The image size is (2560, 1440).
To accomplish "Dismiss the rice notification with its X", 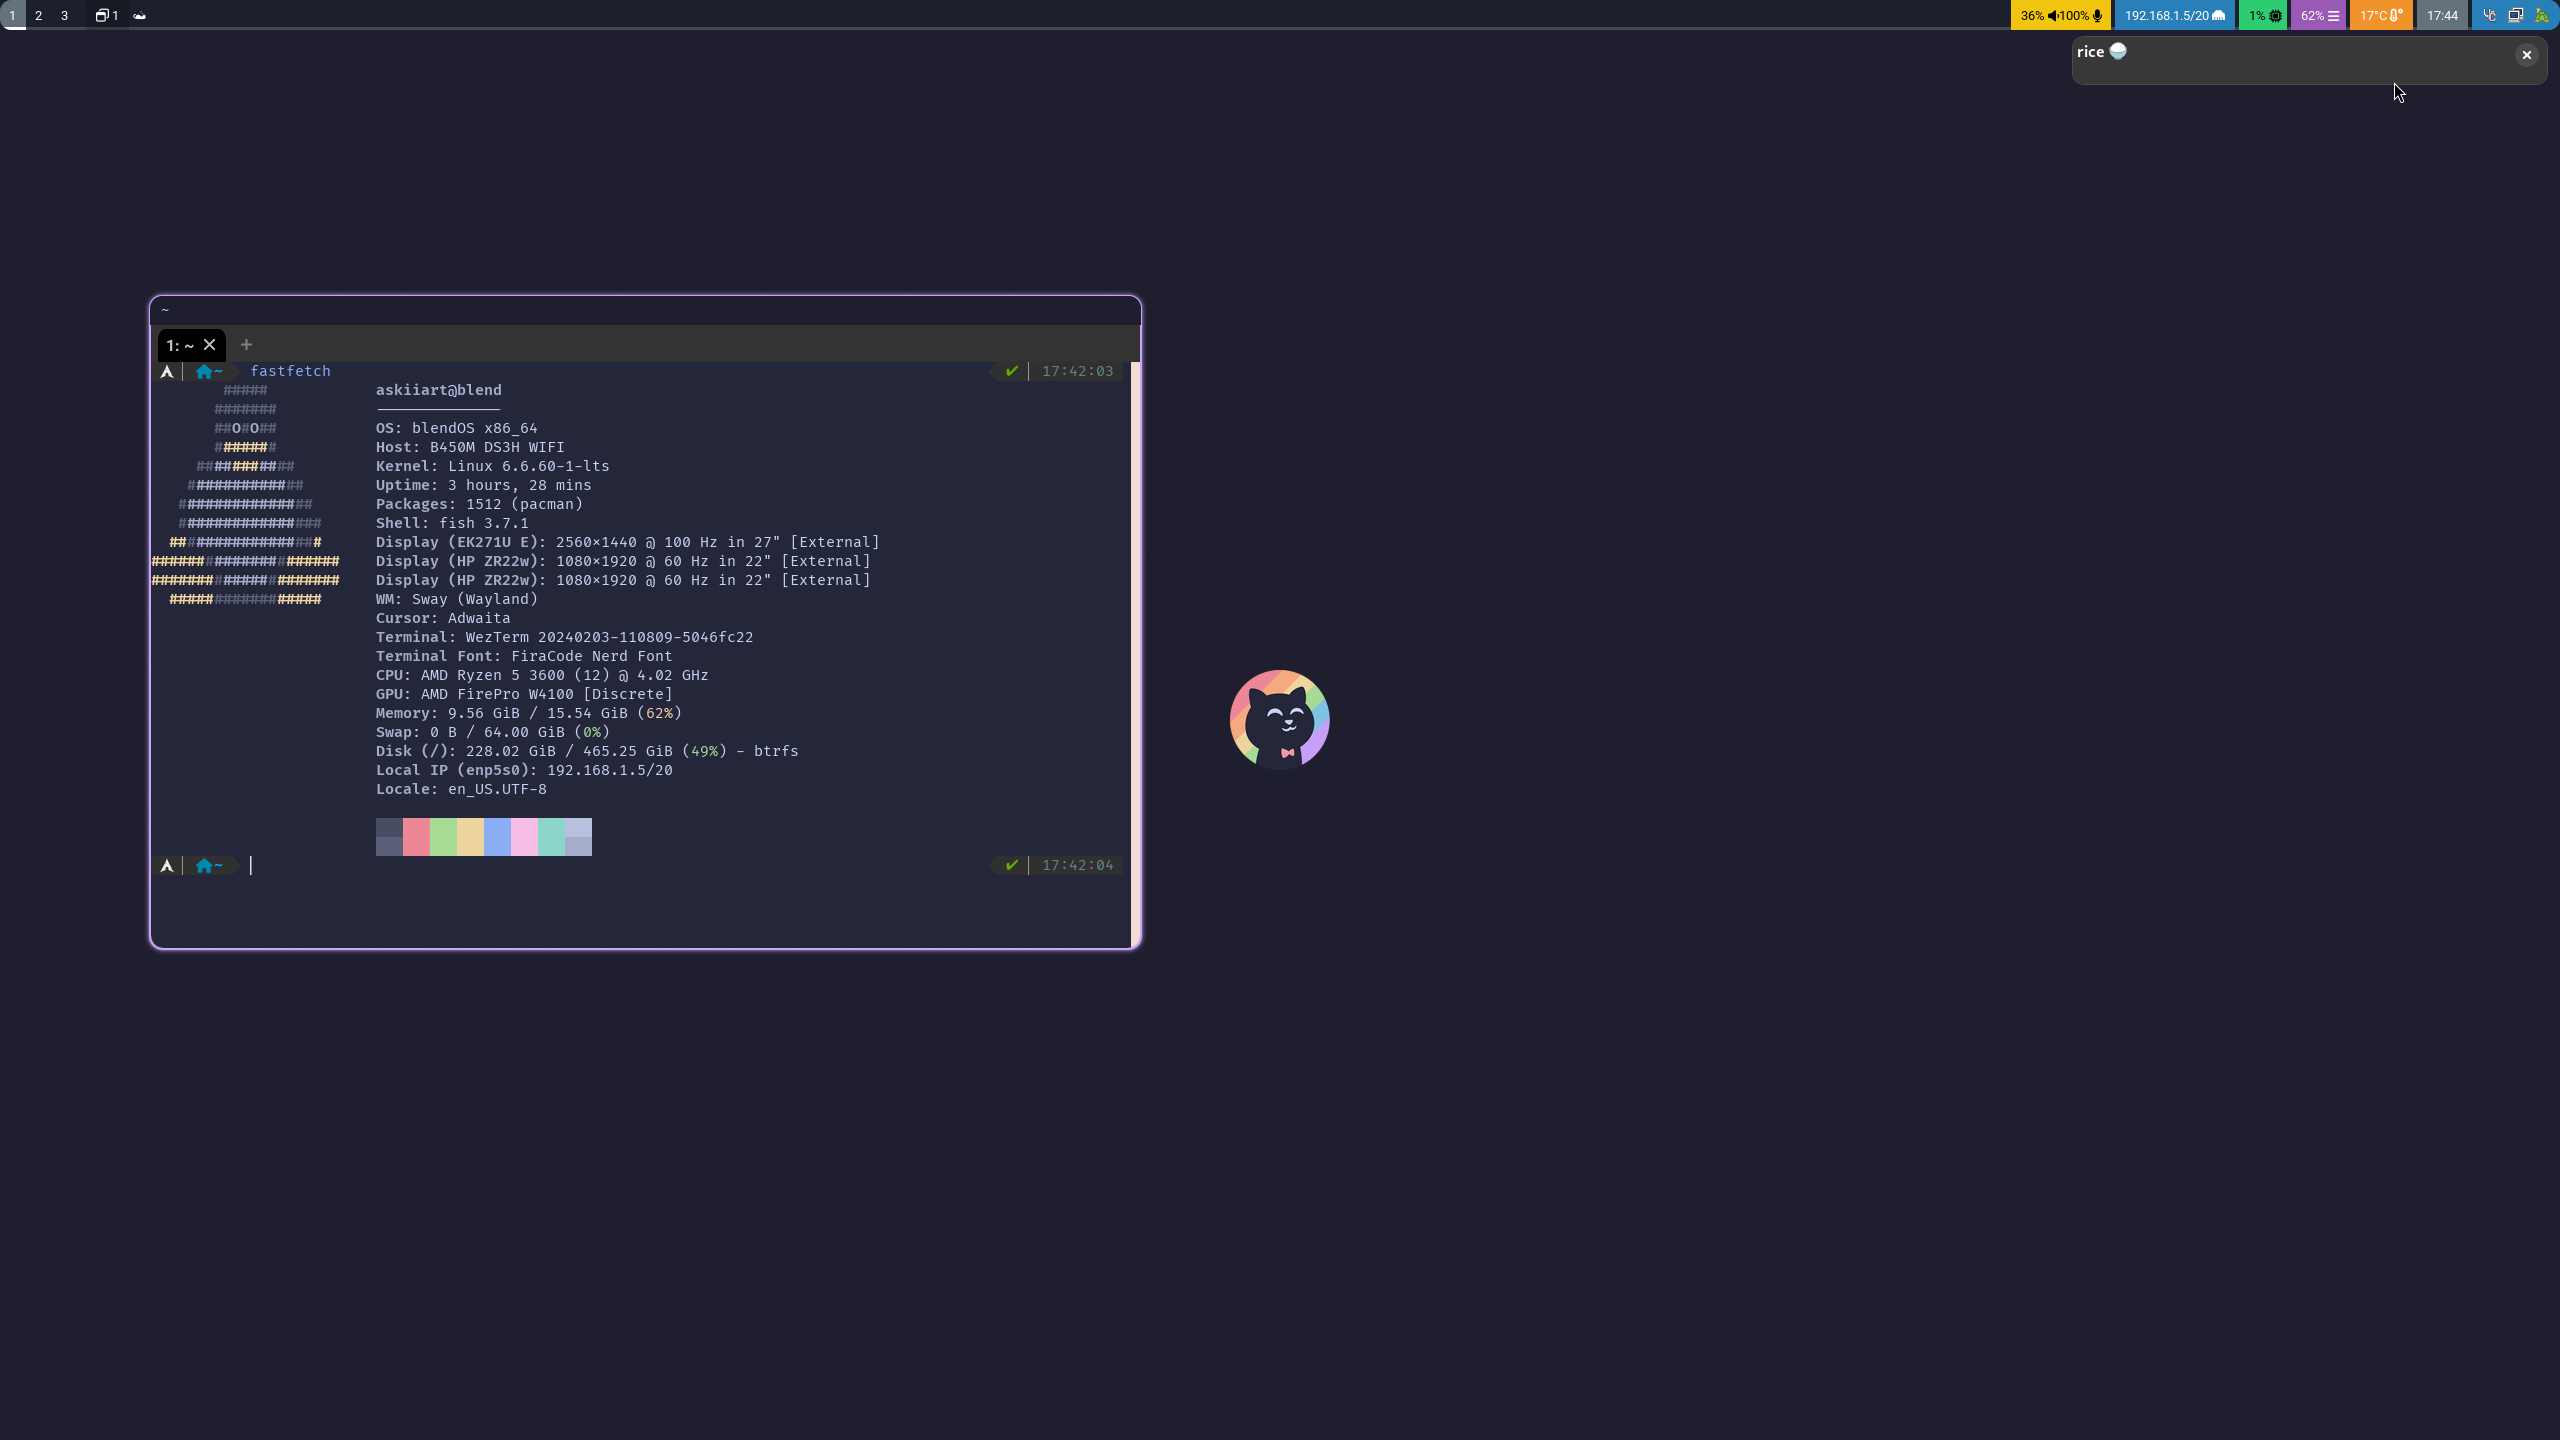I will 2527,55.
